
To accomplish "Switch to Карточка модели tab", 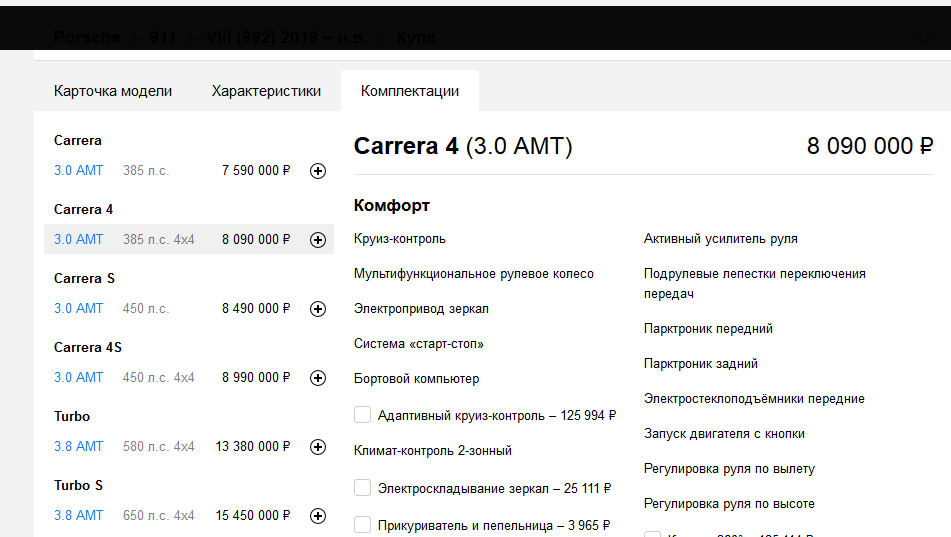I will [x=113, y=91].
